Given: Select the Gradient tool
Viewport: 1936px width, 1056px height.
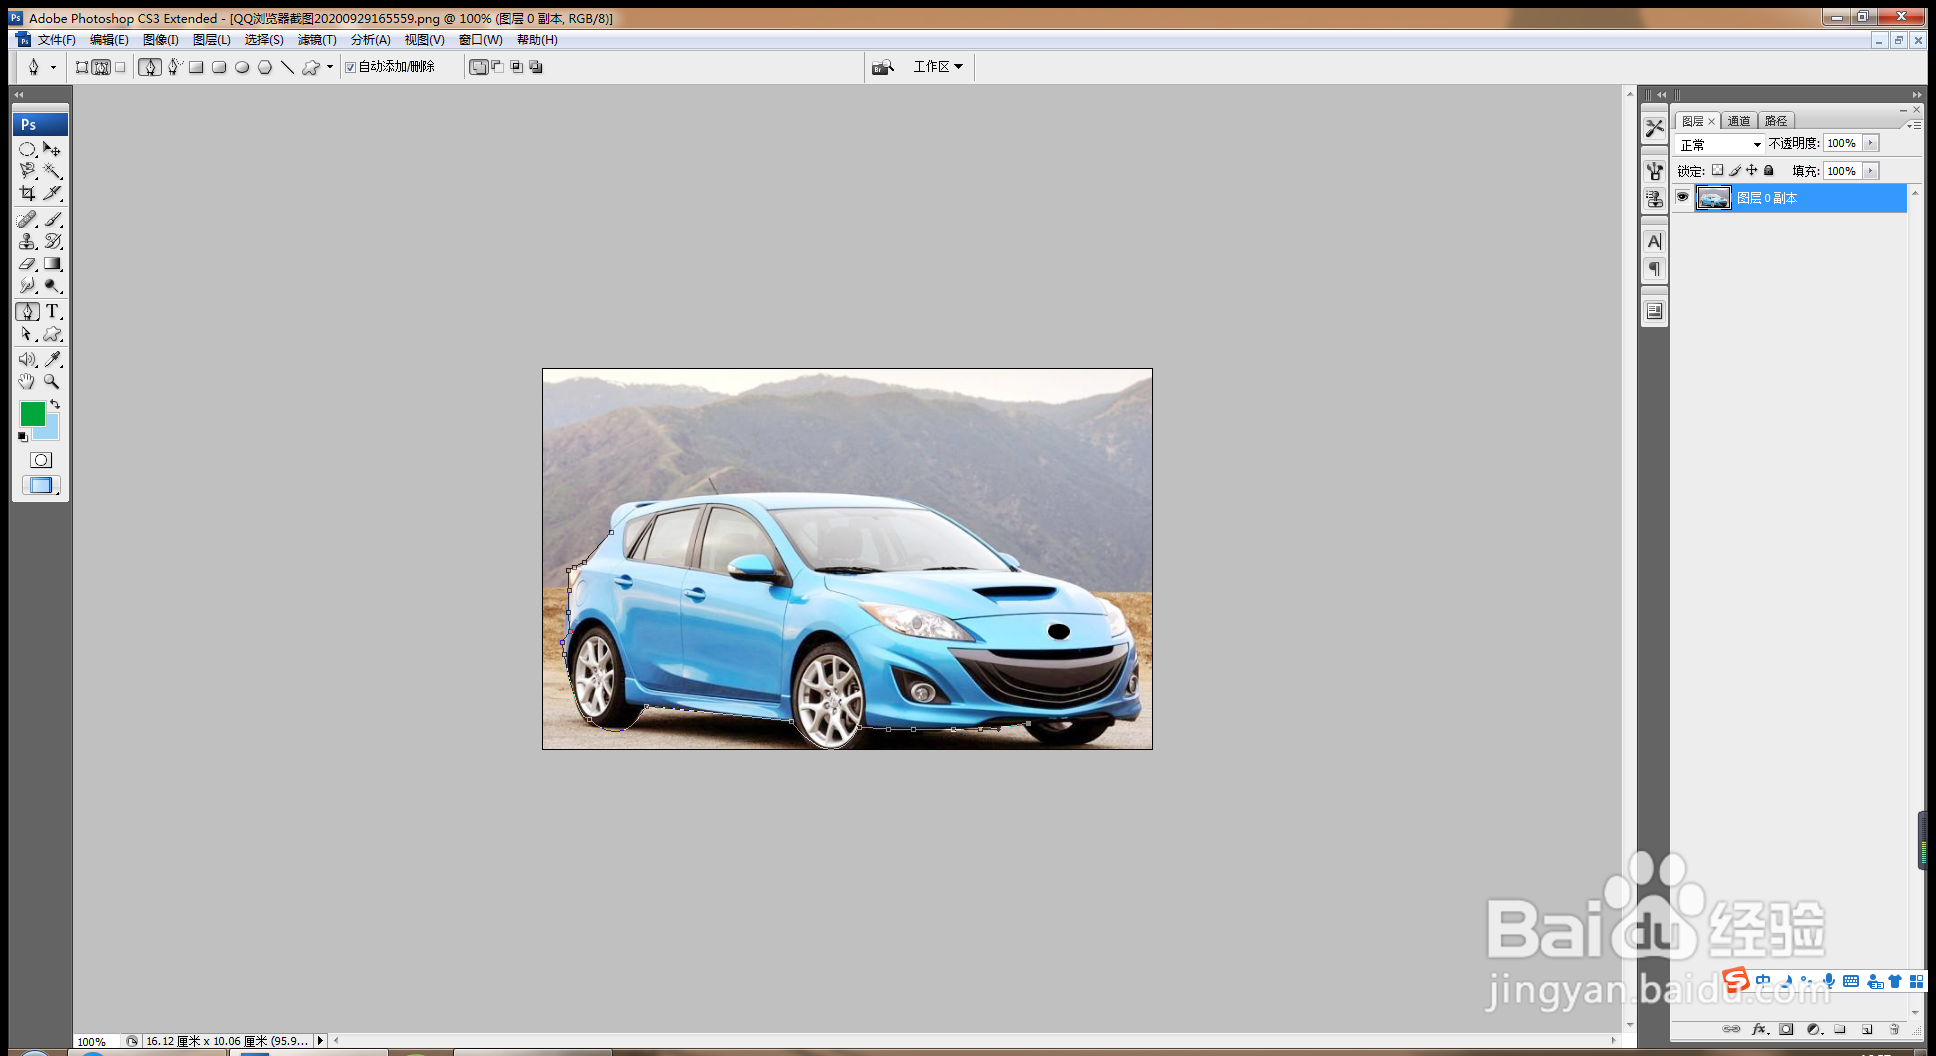Looking at the screenshot, I should tap(53, 264).
